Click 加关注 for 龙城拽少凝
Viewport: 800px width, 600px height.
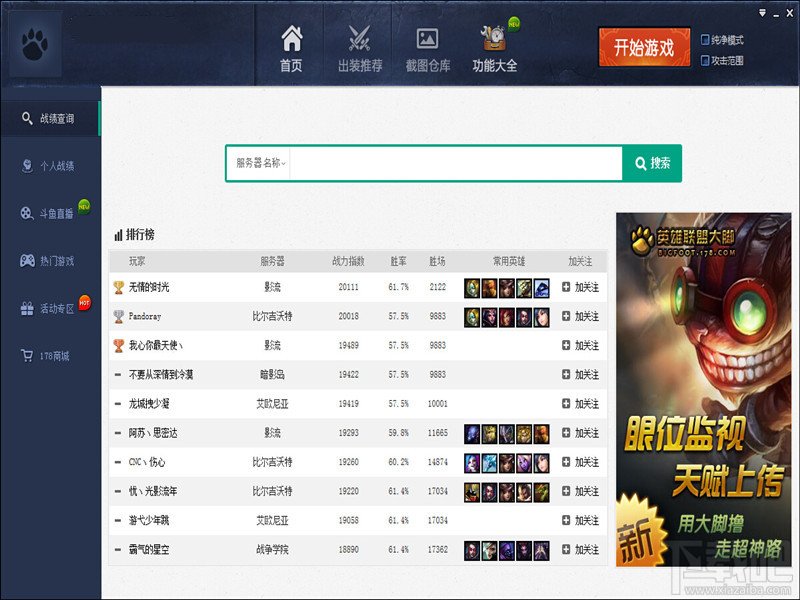580,404
